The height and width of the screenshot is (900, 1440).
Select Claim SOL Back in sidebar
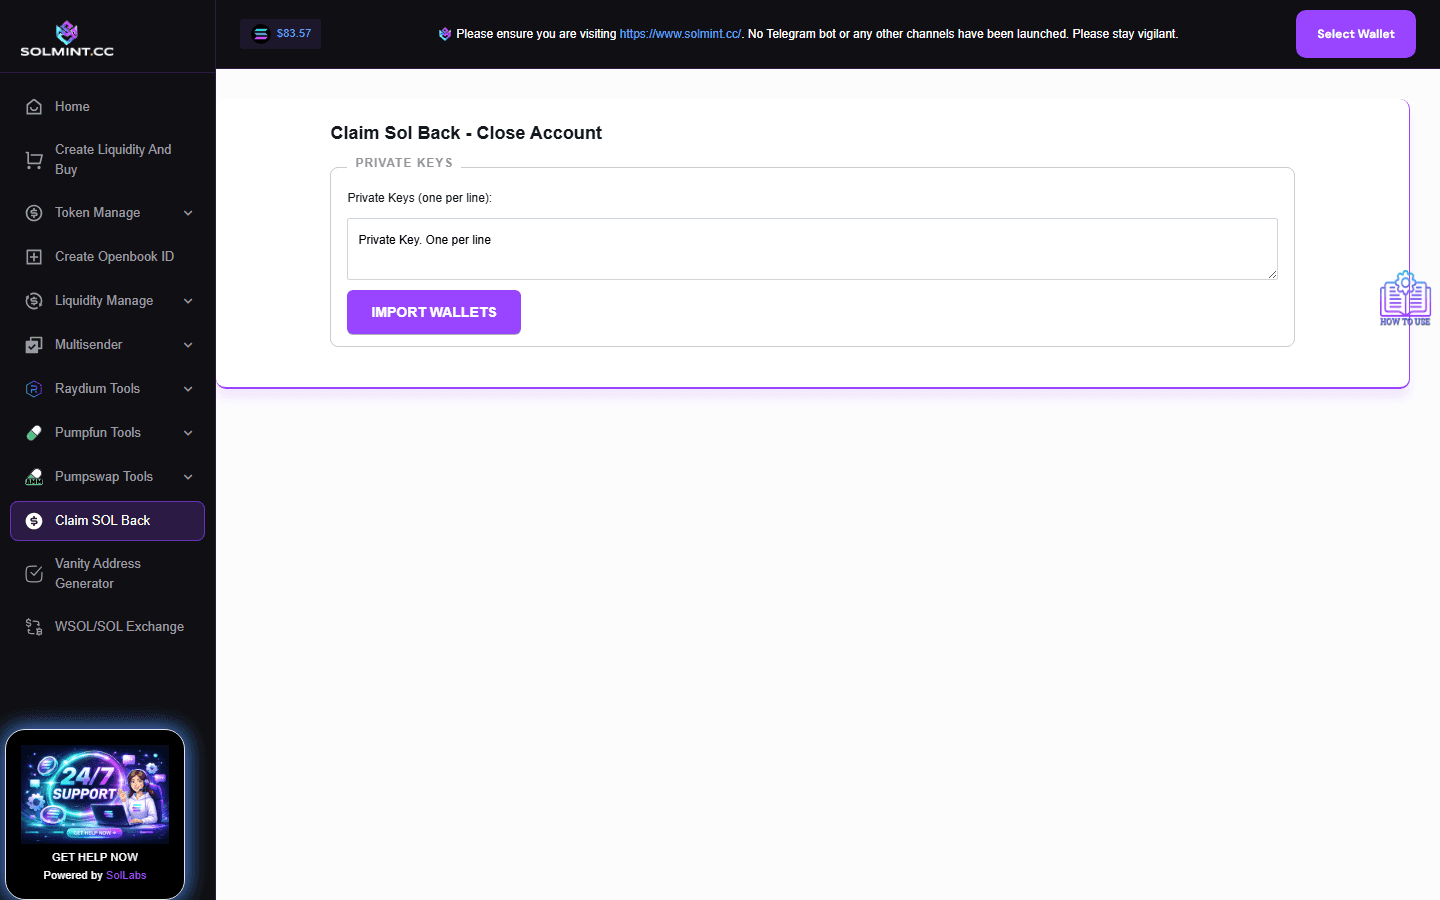(103, 520)
